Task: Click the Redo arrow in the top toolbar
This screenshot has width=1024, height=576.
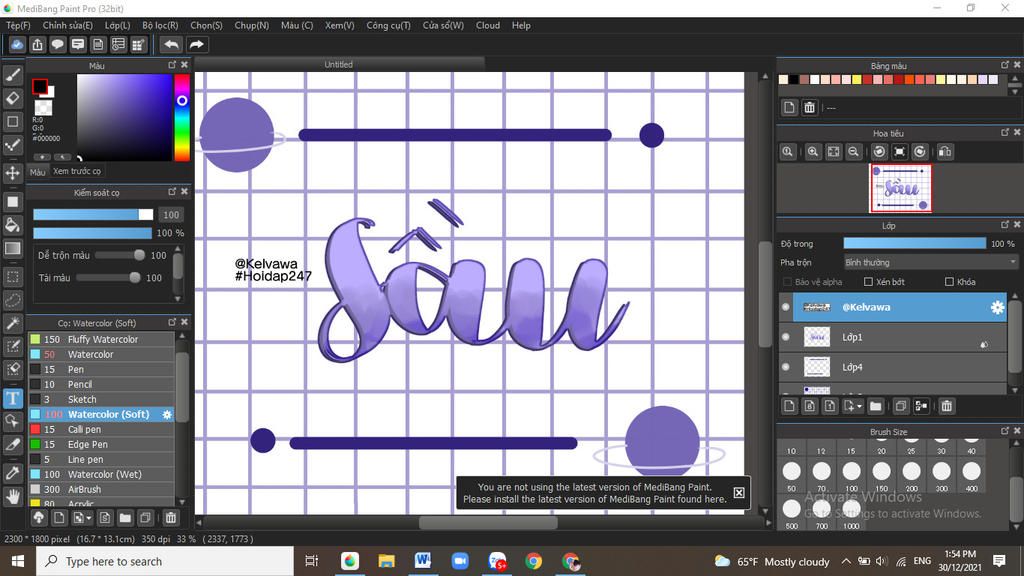Action: tap(196, 44)
